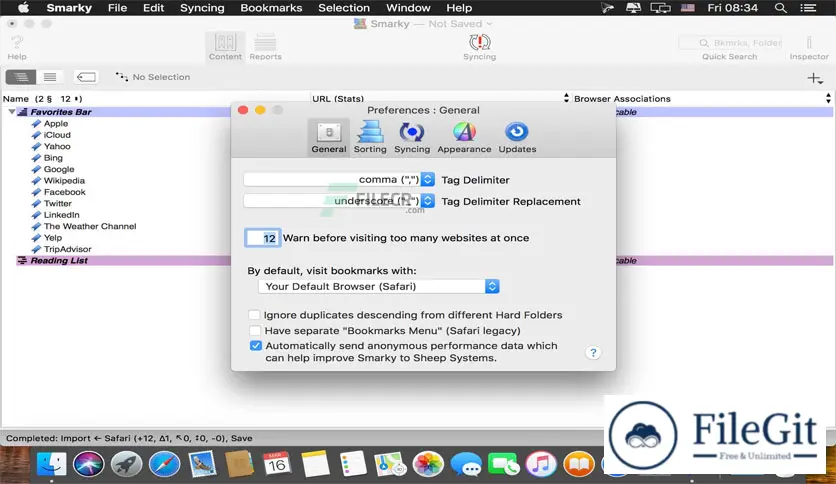836x484 pixels.
Task: Open iBooks from the dock
Action: point(578,464)
